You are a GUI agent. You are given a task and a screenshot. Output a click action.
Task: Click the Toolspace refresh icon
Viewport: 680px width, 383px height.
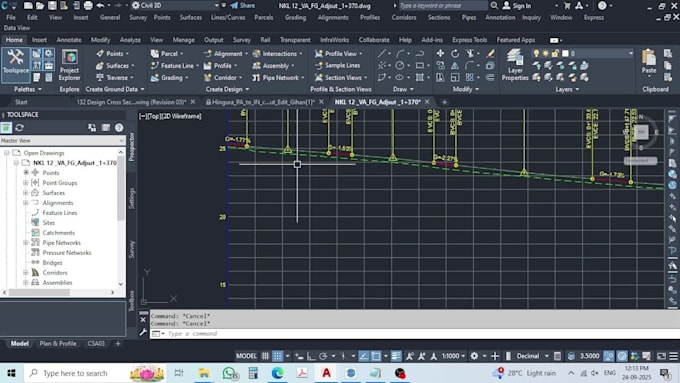20,128
